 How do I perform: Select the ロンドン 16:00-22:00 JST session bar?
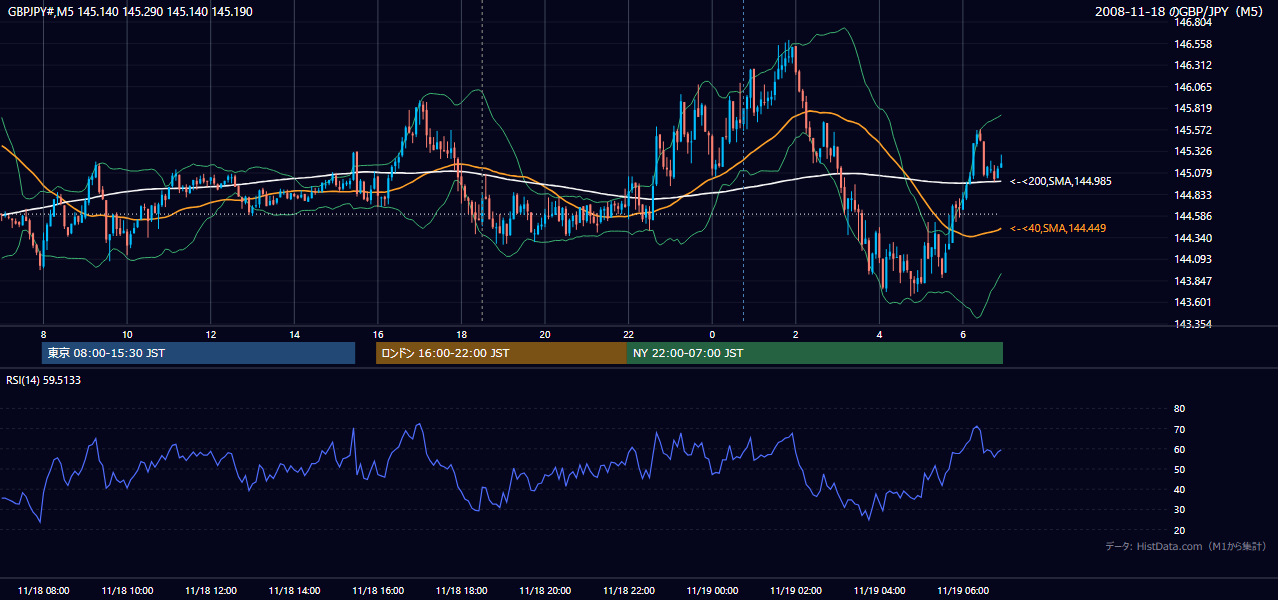(501, 353)
